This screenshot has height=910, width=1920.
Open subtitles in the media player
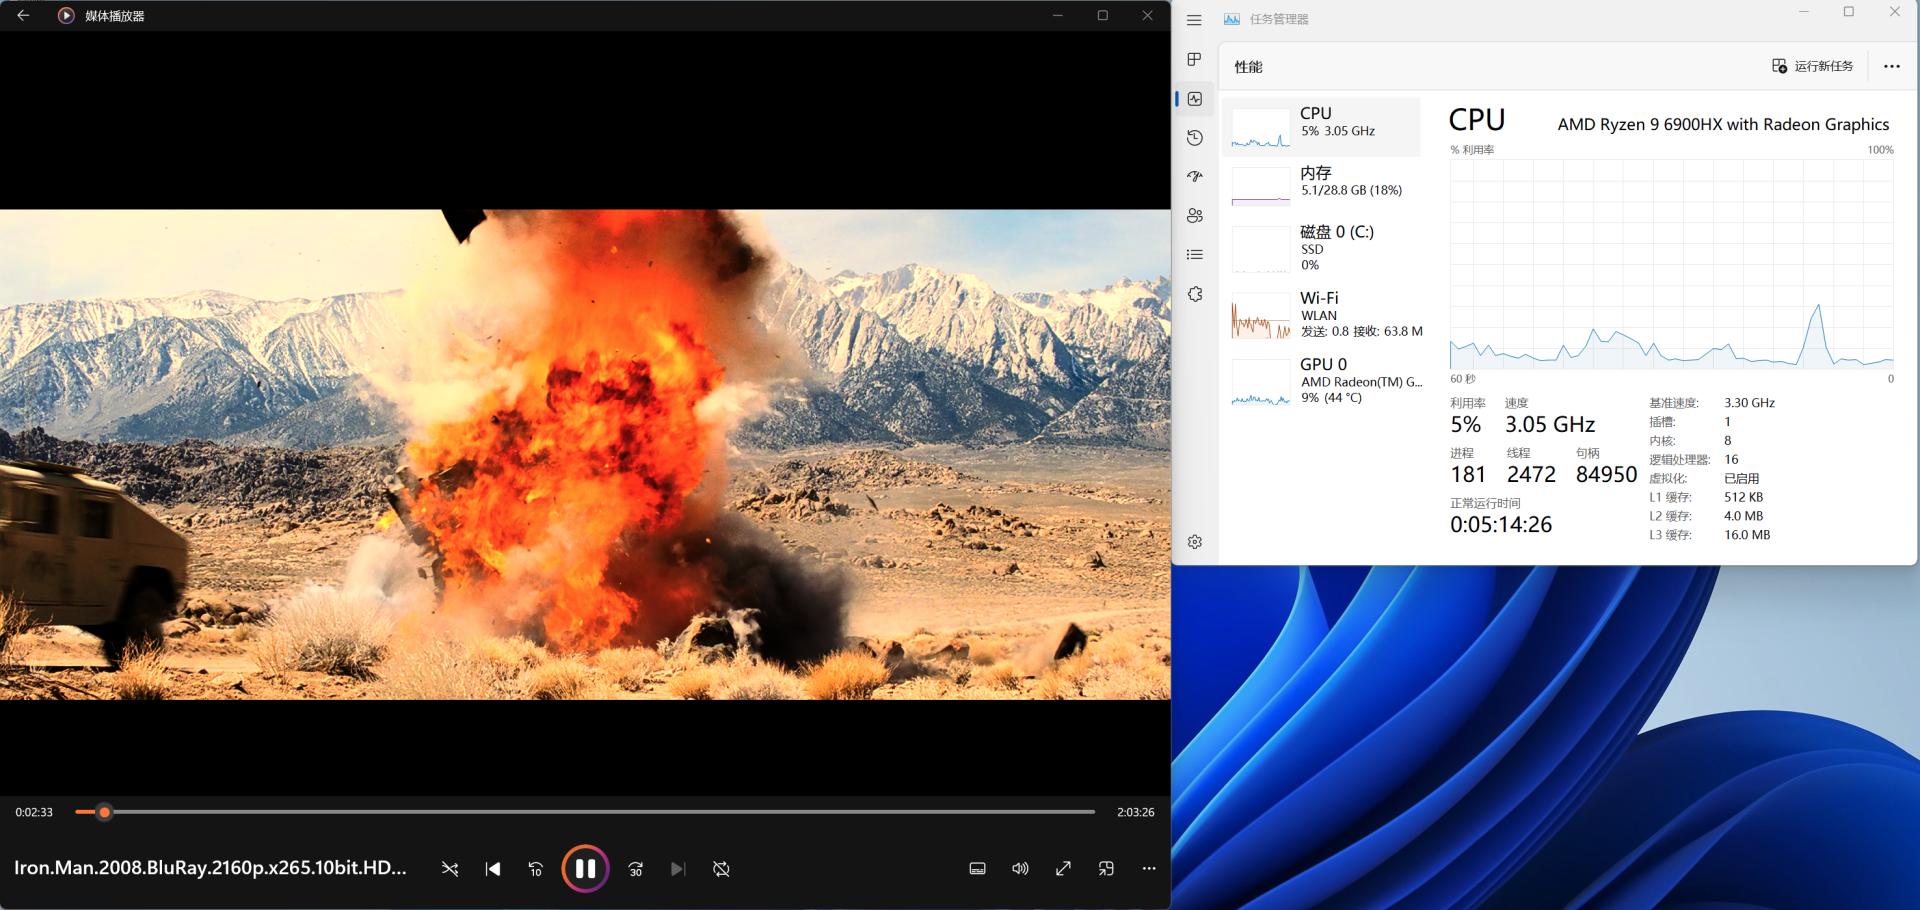tap(977, 868)
